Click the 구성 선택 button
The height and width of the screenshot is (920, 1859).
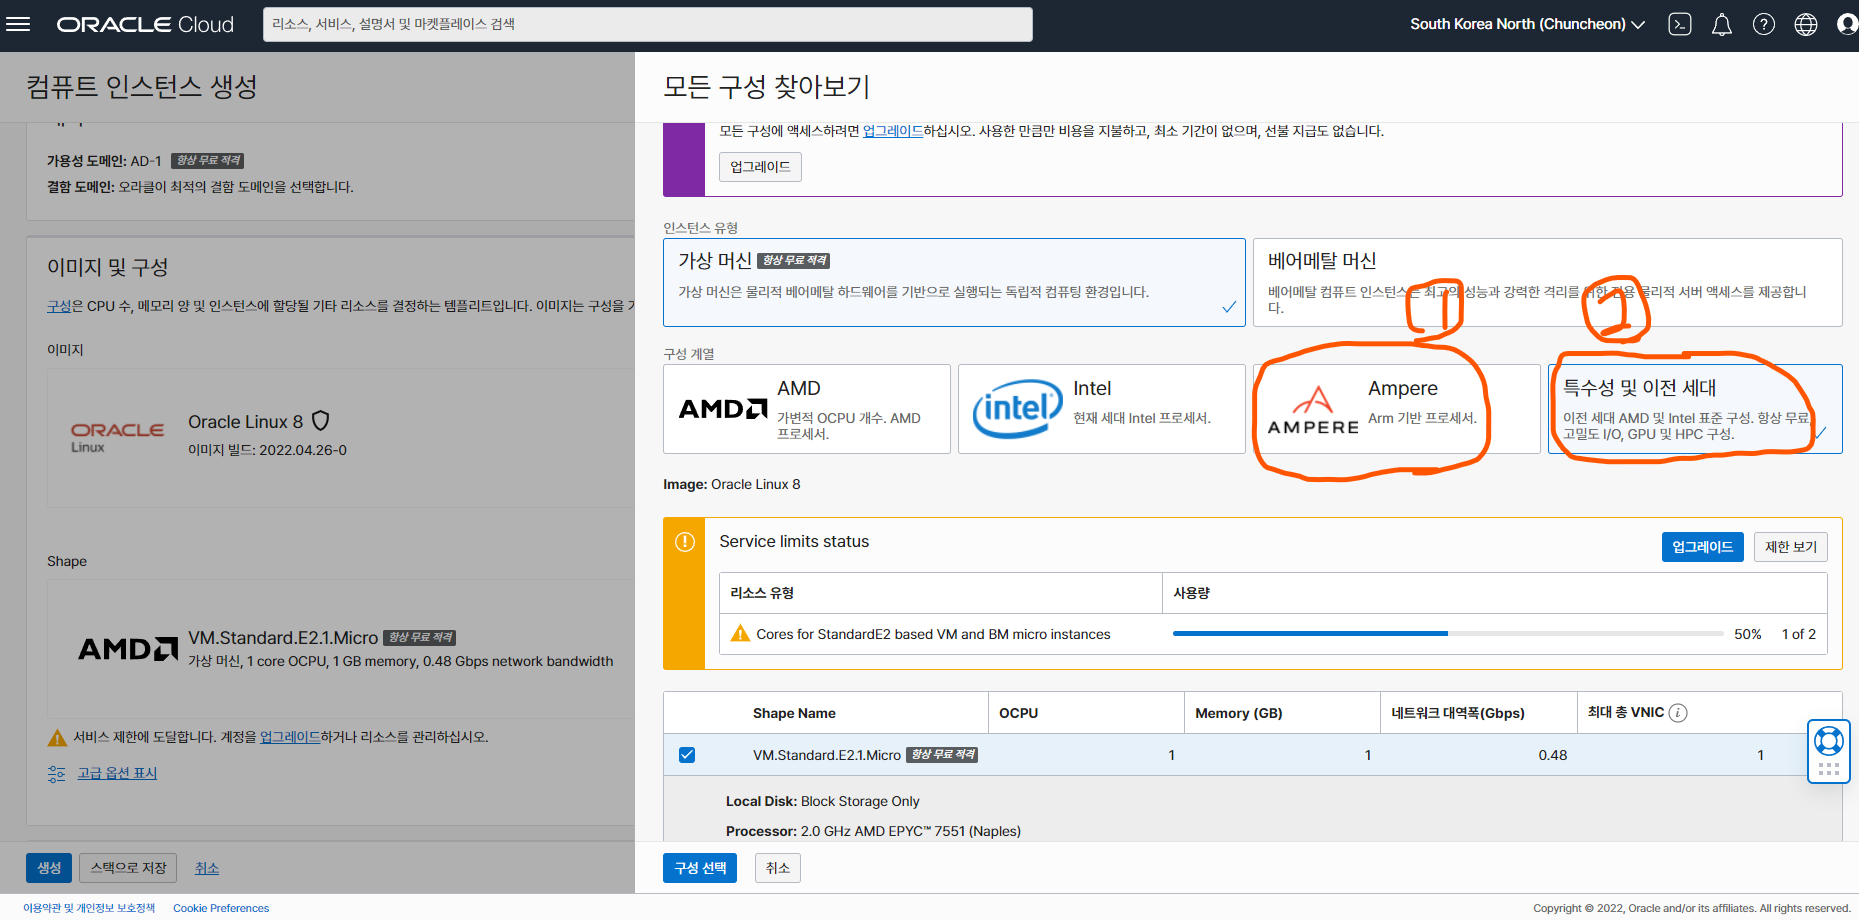(x=700, y=868)
